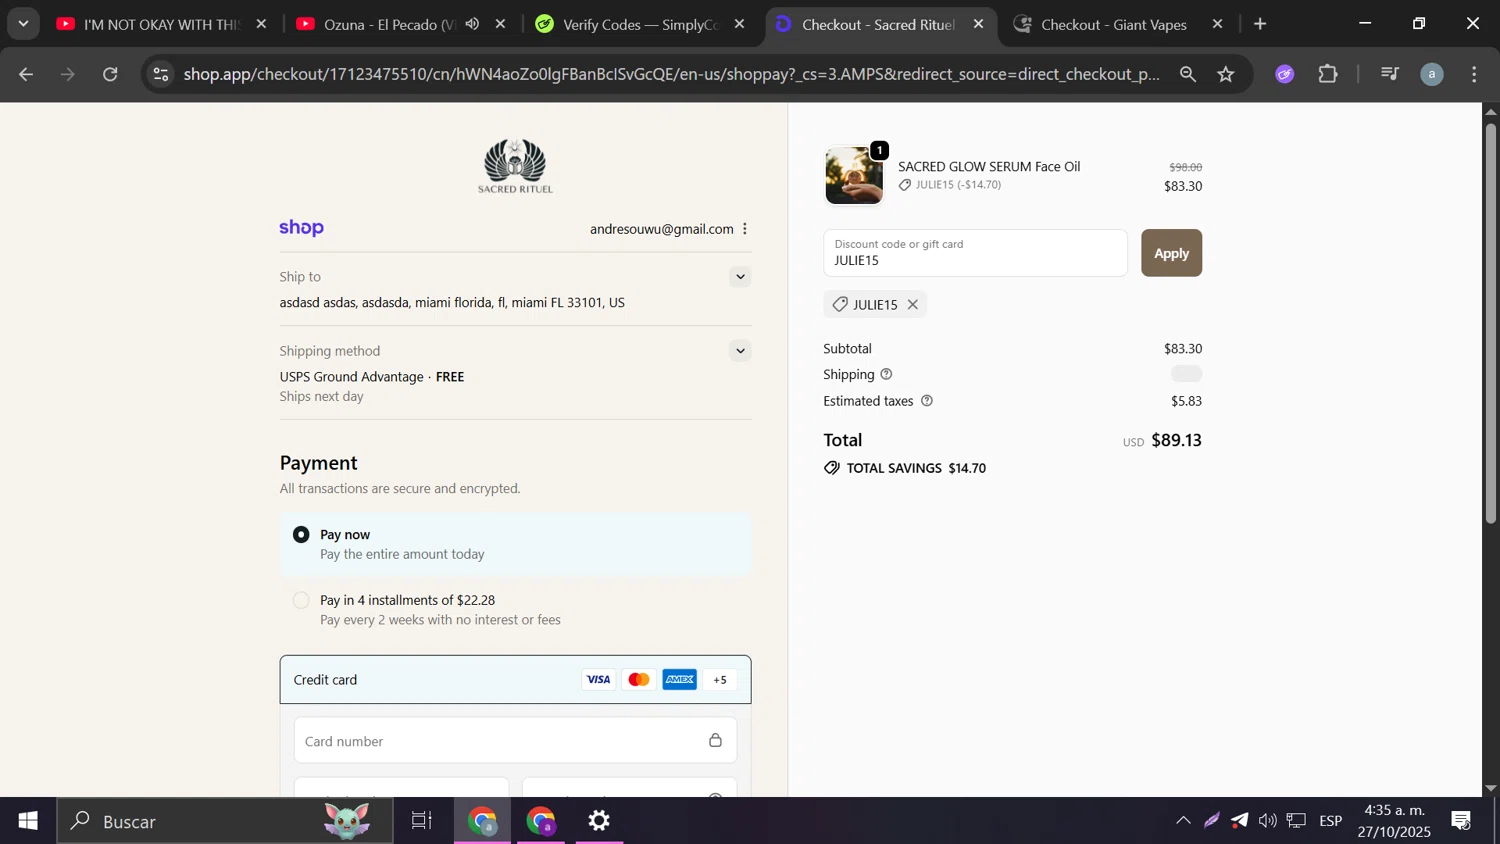Open the notification center icon

[1461, 821]
